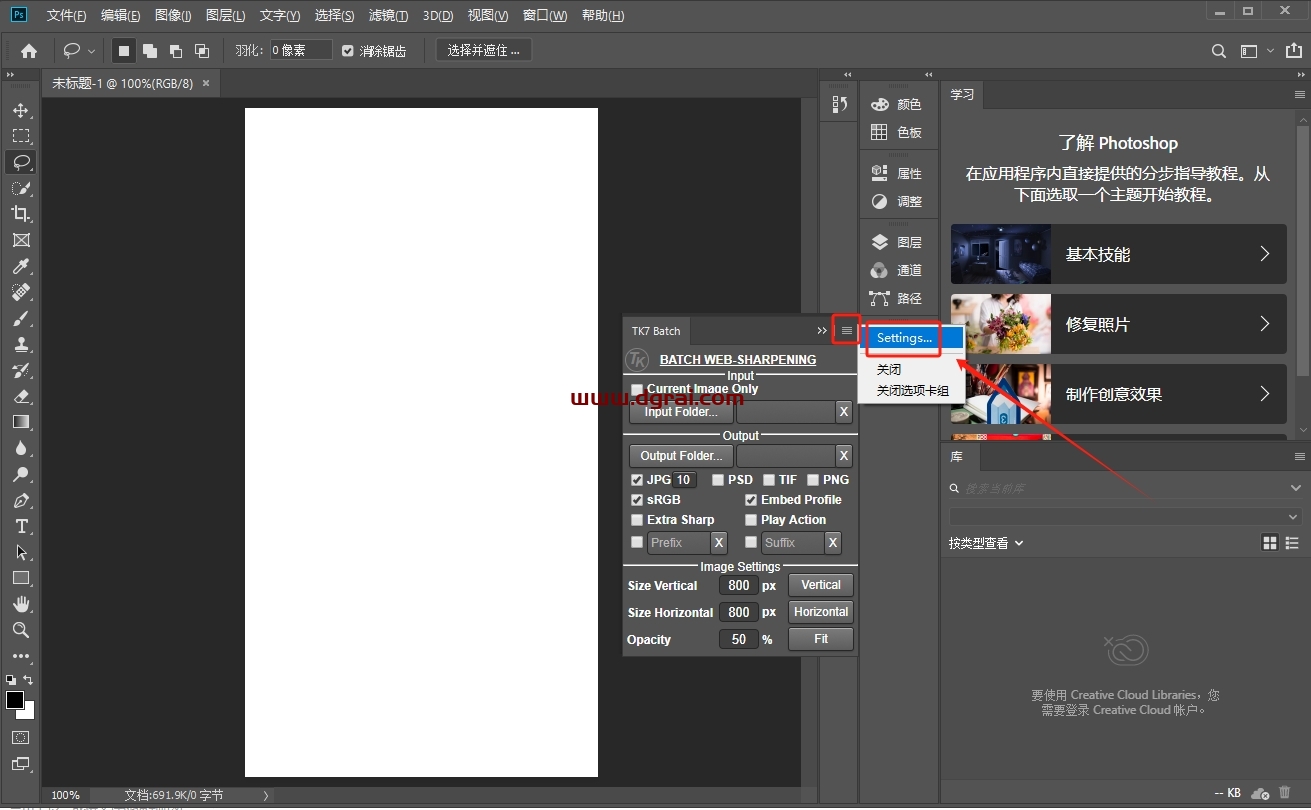Select the Blur tool
This screenshot has height=810, width=1311.
(x=21, y=448)
